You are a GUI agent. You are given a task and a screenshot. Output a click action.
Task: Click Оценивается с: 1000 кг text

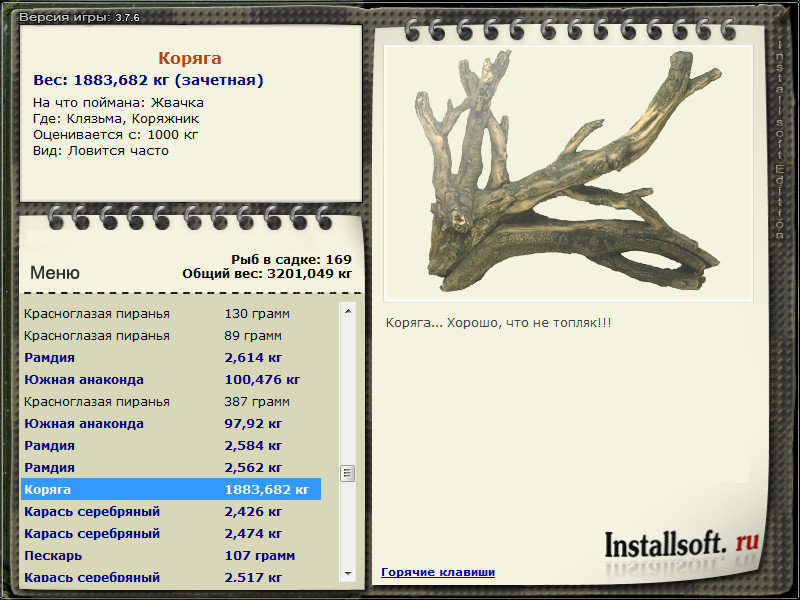[x=115, y=135]
